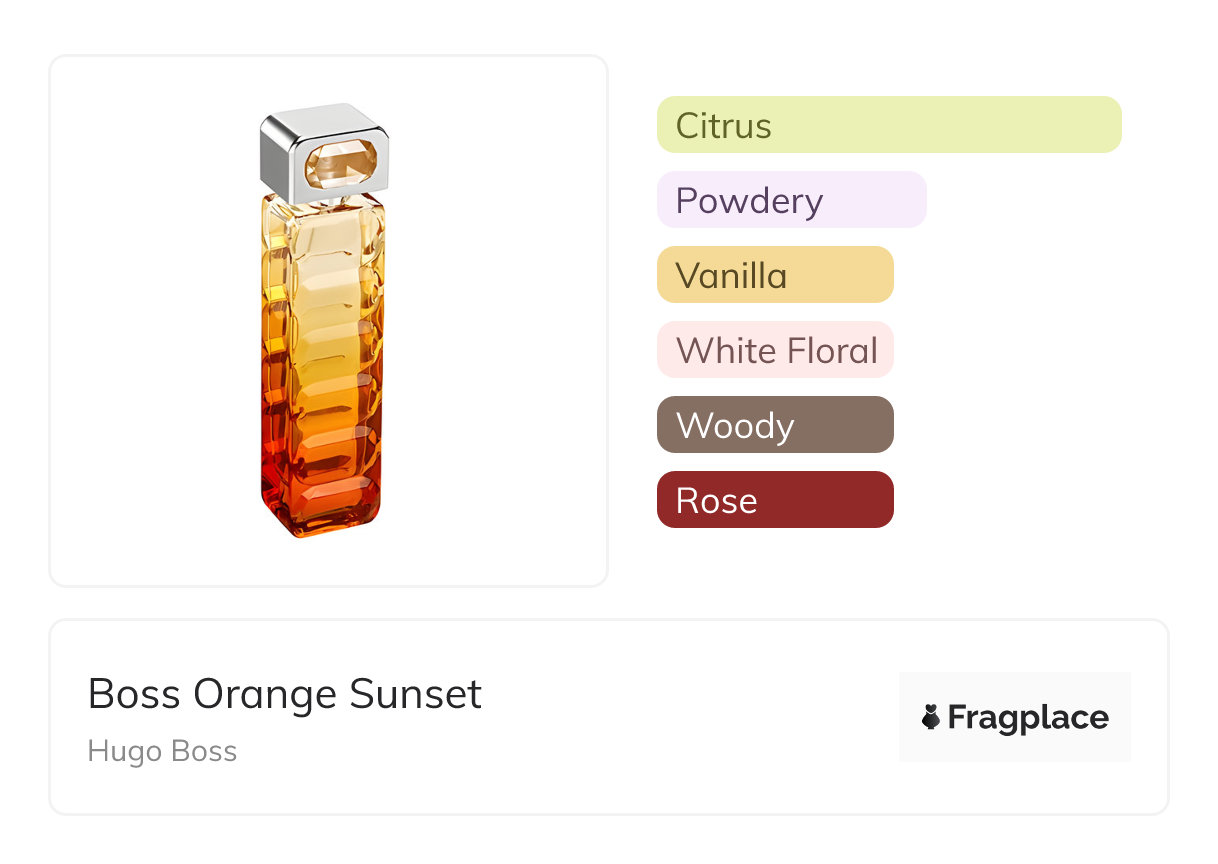This screenshot has width=1218, height=864.
Task: Click the Fragplace logo icon
Action: pyautogui.click(x=931, y=717)
